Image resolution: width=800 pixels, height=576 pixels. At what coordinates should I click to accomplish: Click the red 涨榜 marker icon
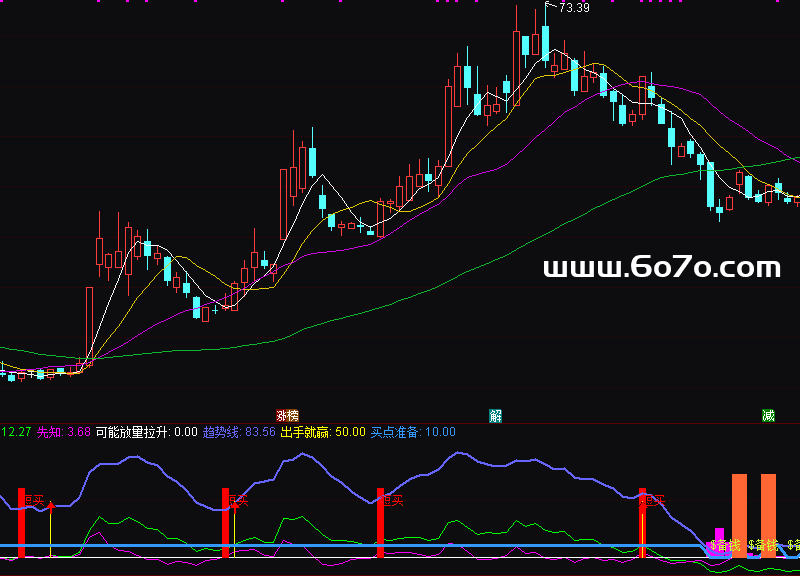(x=287, y=415)
